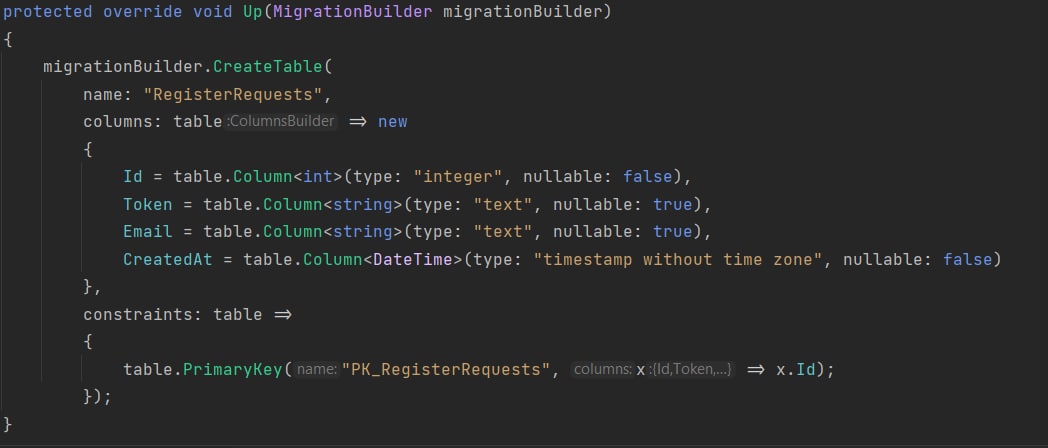Screen dimensions: 1048x448
Task: Click the DateTime generic type
Action: pos(412,259)
